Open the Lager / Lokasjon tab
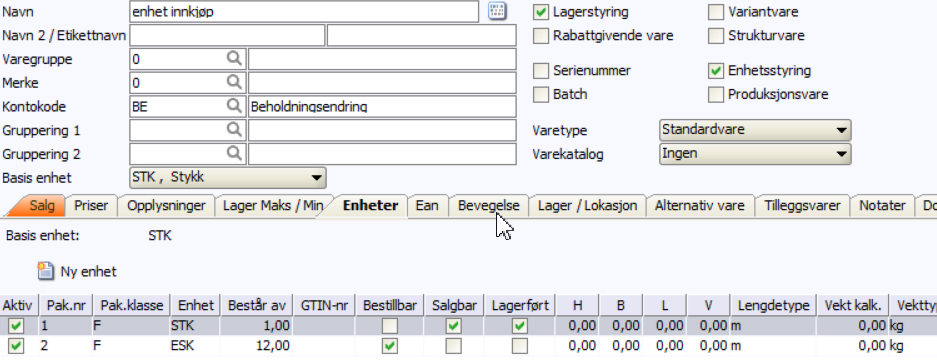This screenshot has height=363, width=937. [587, 206]
